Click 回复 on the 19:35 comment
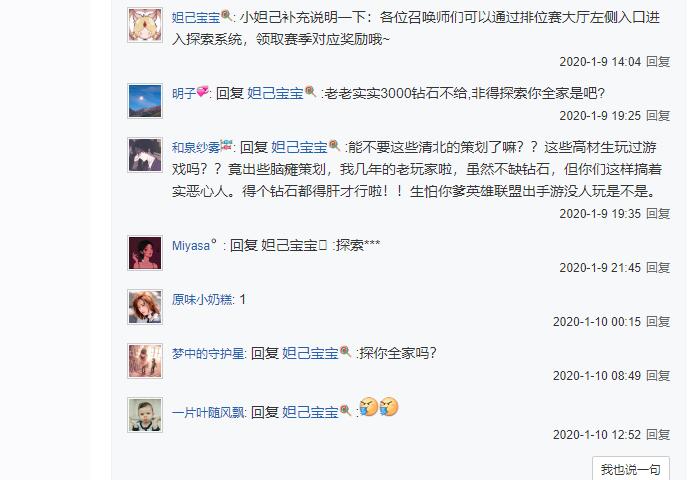700x480 pixels. click(x=658, y=214)
